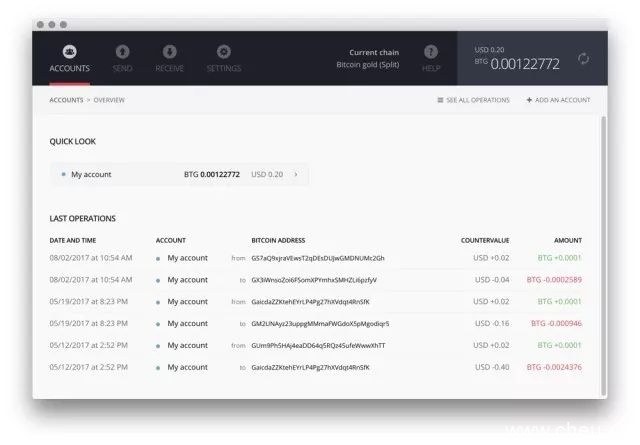Viewport: 640px width, 445px height.
Task: Click the macOS red close window button
Action: 40,23
